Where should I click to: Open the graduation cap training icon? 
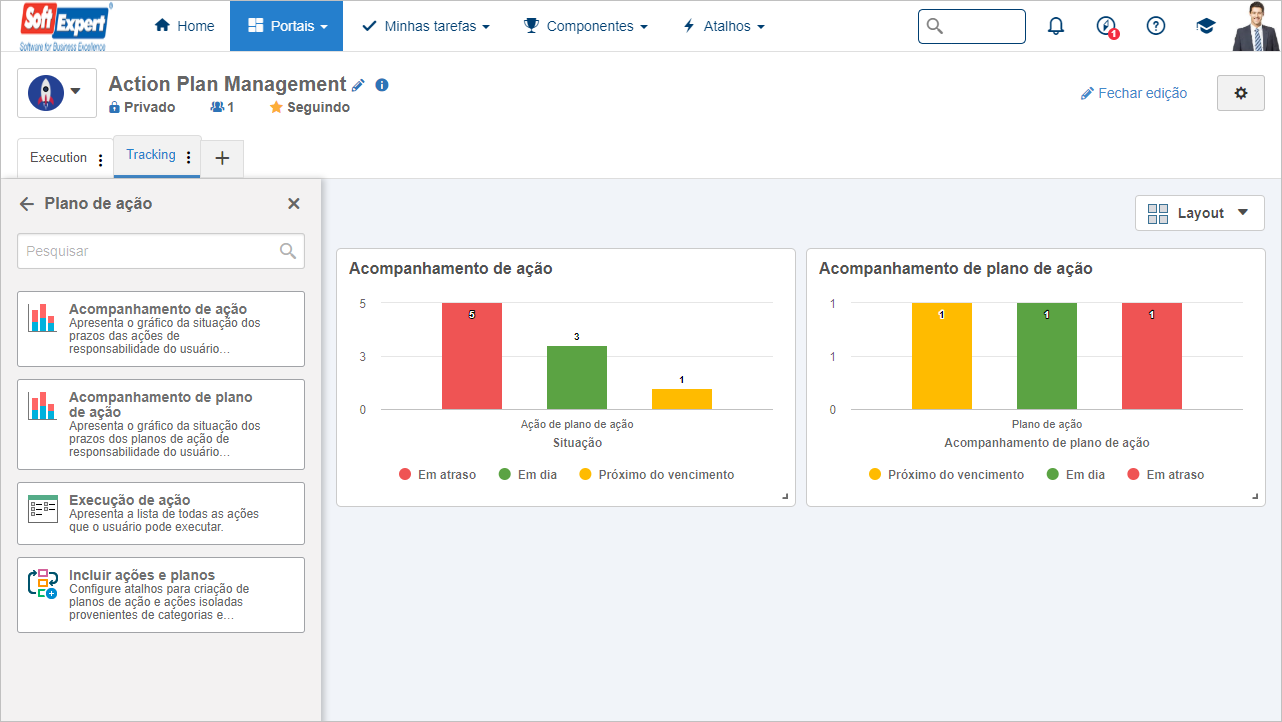1206,26
